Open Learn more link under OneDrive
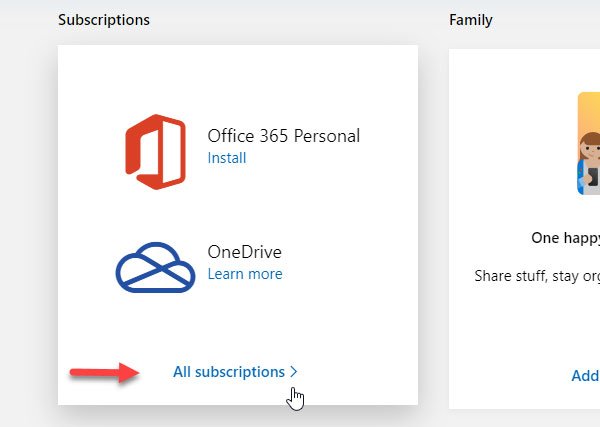 tap(245, 274)
